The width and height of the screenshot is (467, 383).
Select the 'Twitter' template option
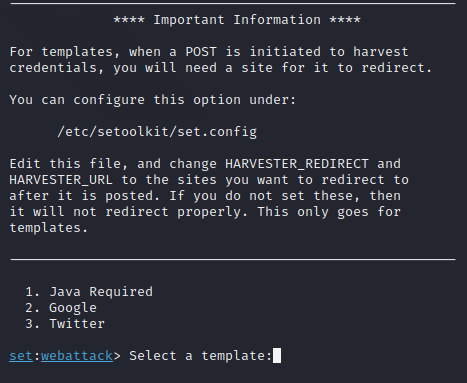[77, 324]
